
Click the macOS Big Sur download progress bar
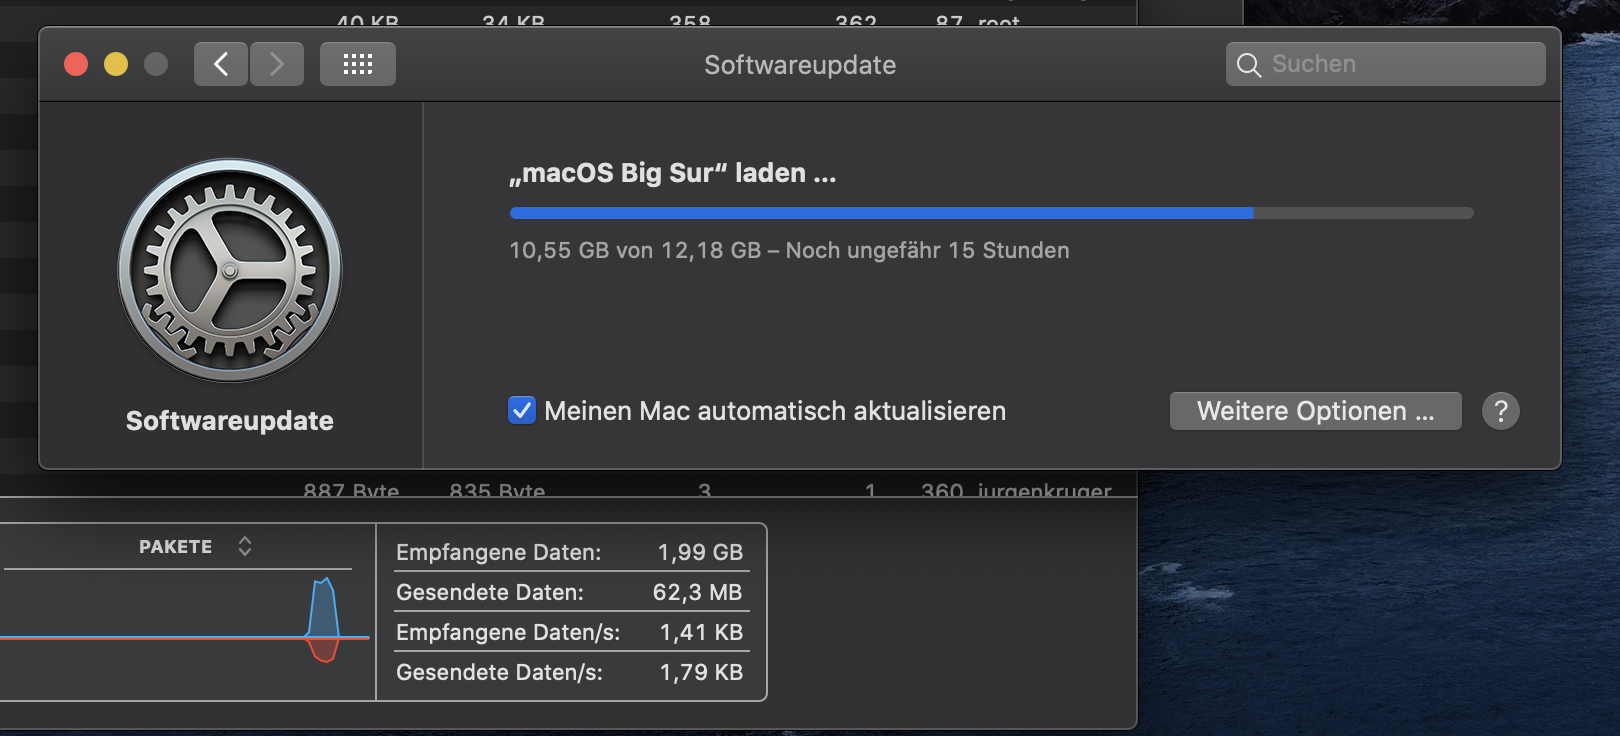click(991, 213)
